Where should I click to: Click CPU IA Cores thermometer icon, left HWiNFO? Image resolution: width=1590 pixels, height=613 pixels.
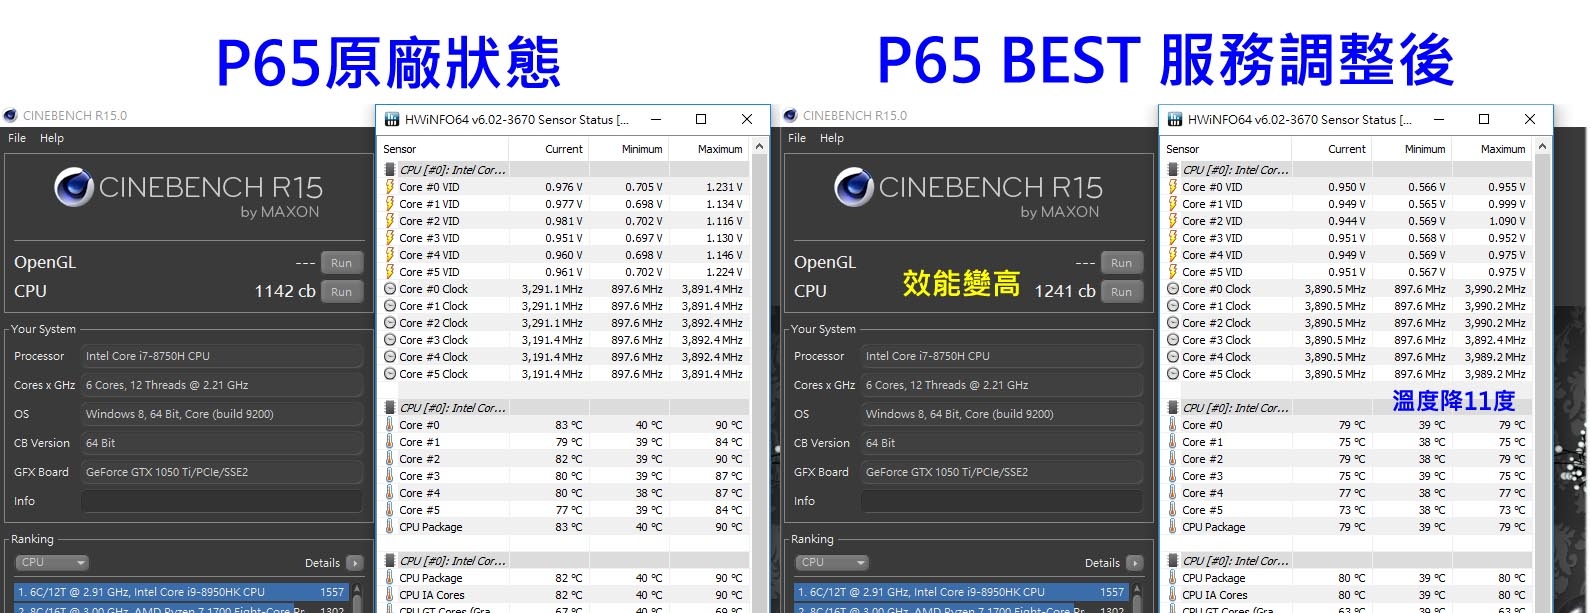(390, 595)
